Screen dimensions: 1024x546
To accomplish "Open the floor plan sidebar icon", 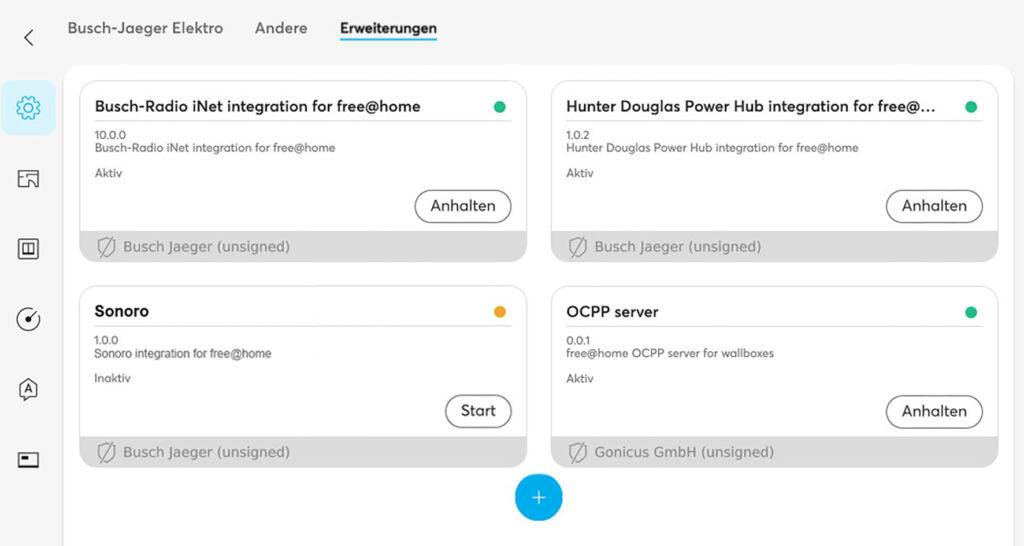I will 28,178.
